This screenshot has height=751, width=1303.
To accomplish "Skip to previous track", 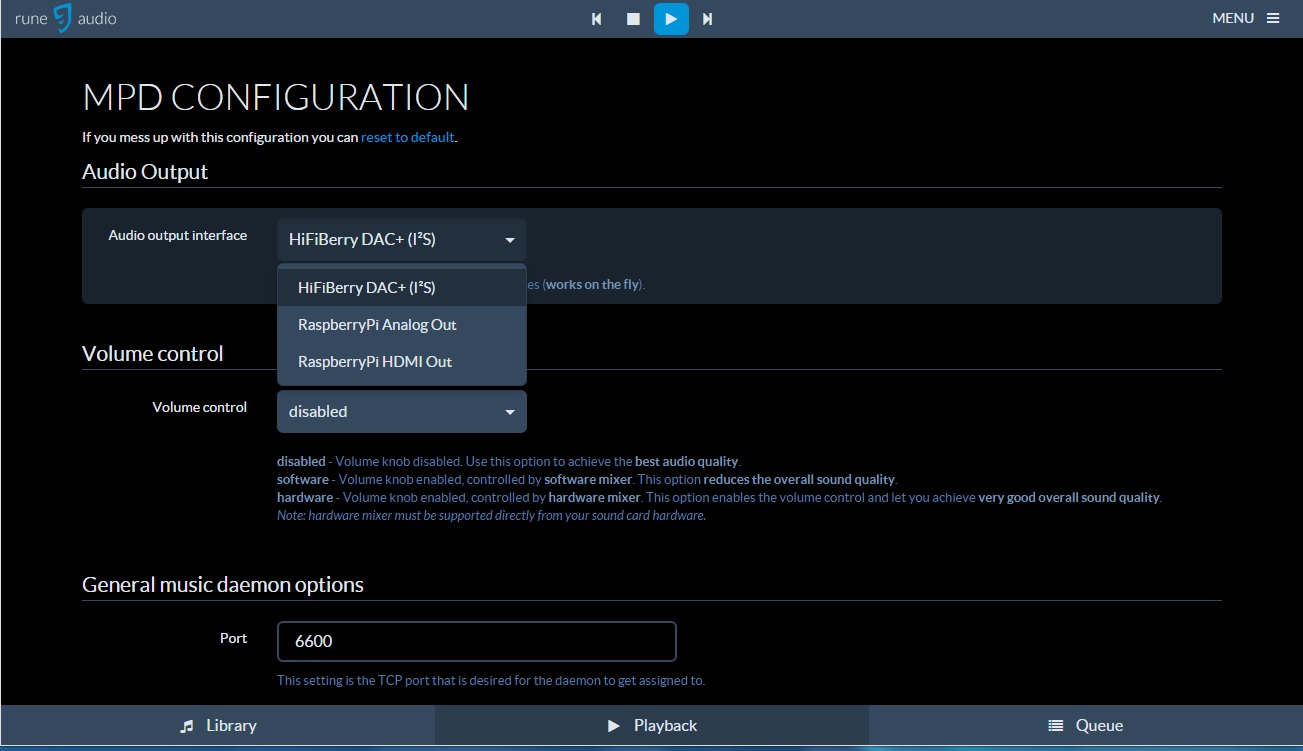I will click(x=597, y=19).
